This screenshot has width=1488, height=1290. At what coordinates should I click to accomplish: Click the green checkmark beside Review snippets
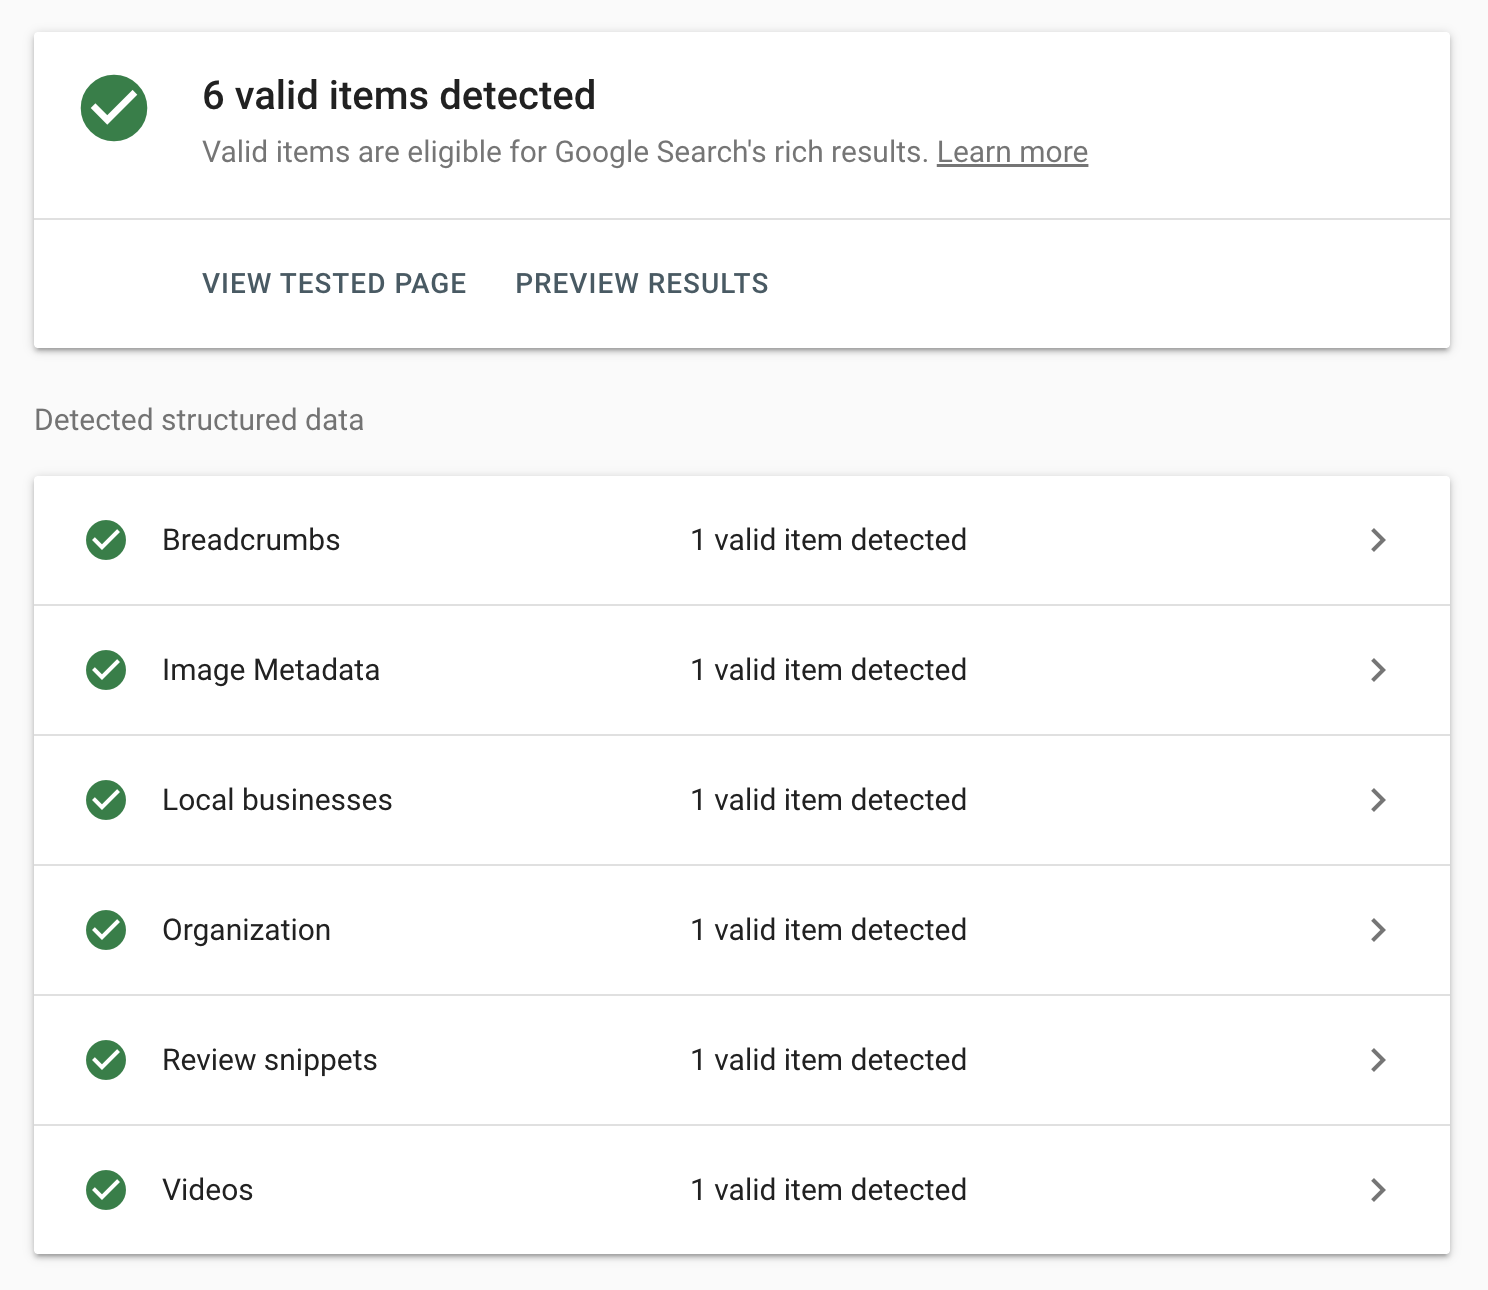point(106,1060)
